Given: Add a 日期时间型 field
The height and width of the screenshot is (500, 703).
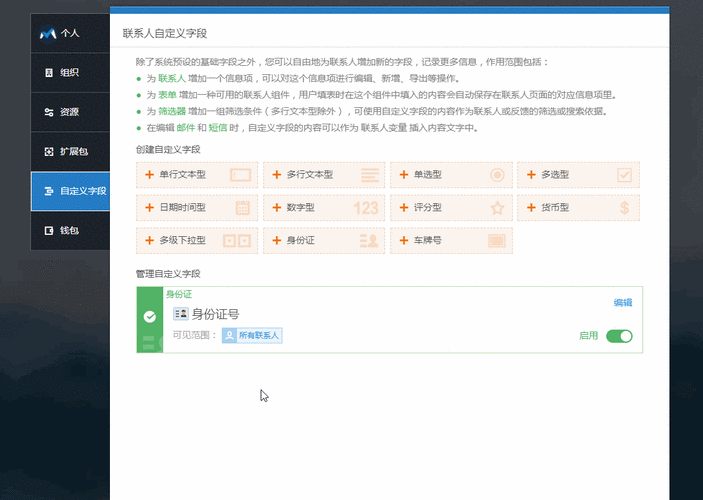Looking at the screenshot, I should (197, 208).
